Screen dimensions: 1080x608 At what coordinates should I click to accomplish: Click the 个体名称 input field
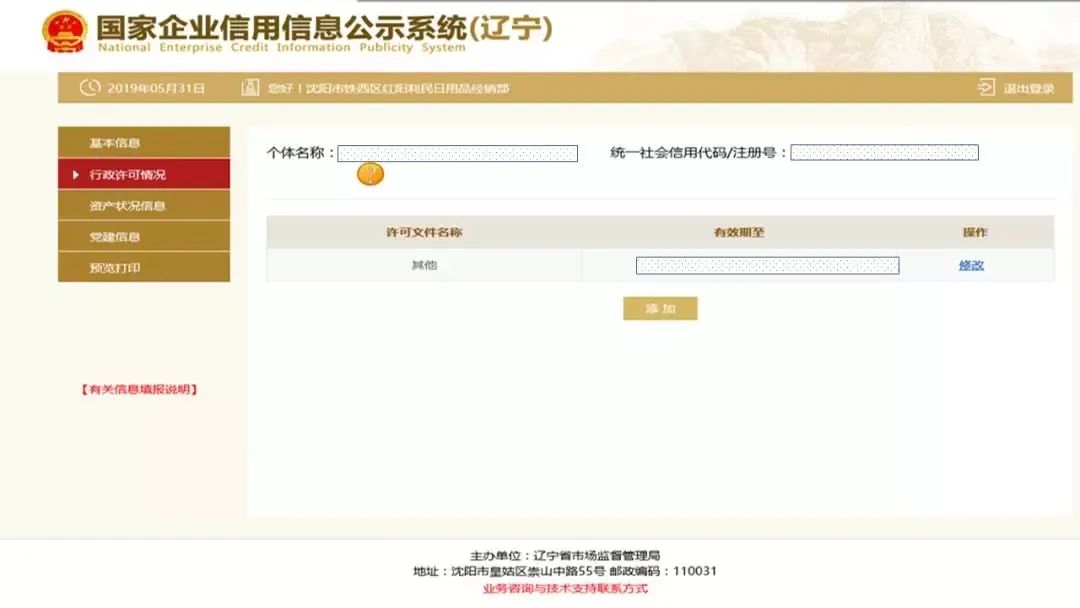pos(457,153)
